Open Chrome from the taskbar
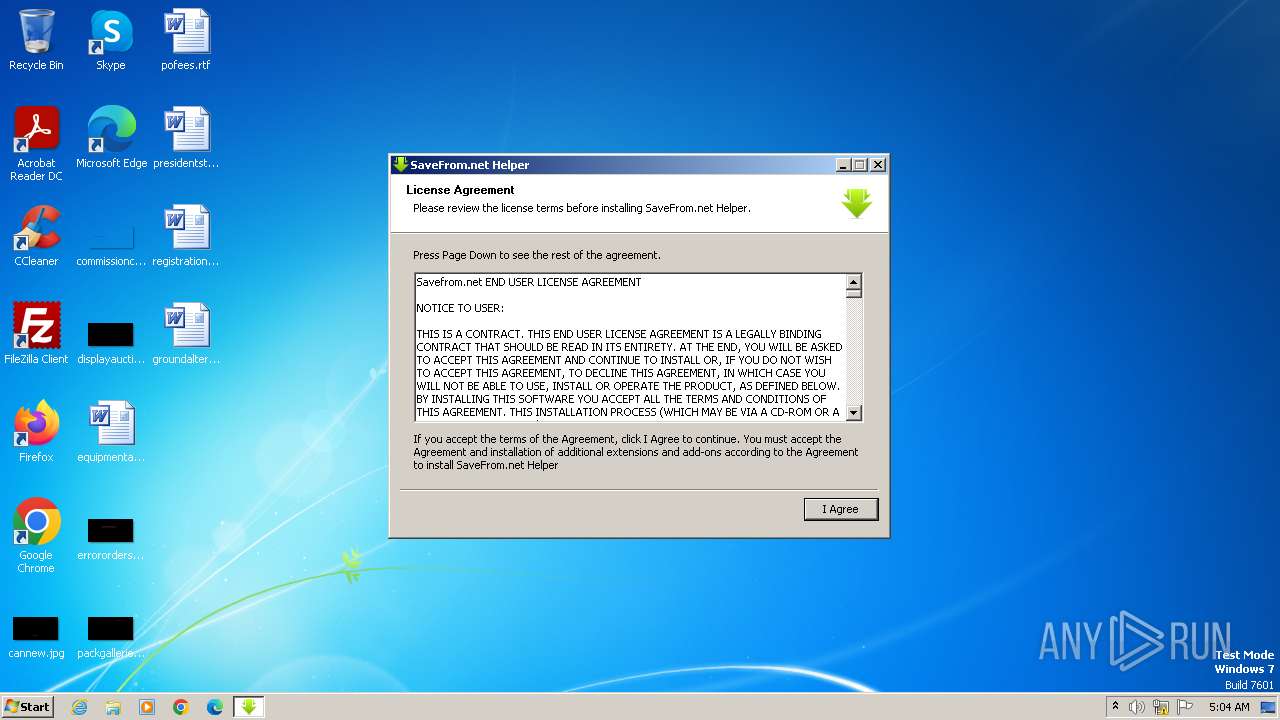 coord(181,707)
